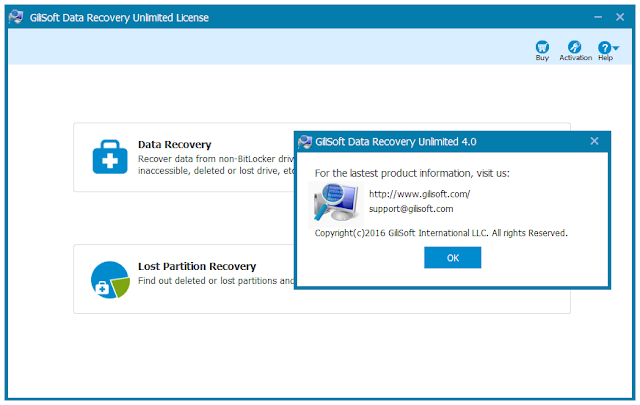Click 'Find out deleted or lost partitions' text
Image resolution: width=640 pixels, height=405 pixels.
[x=216, y=281]
